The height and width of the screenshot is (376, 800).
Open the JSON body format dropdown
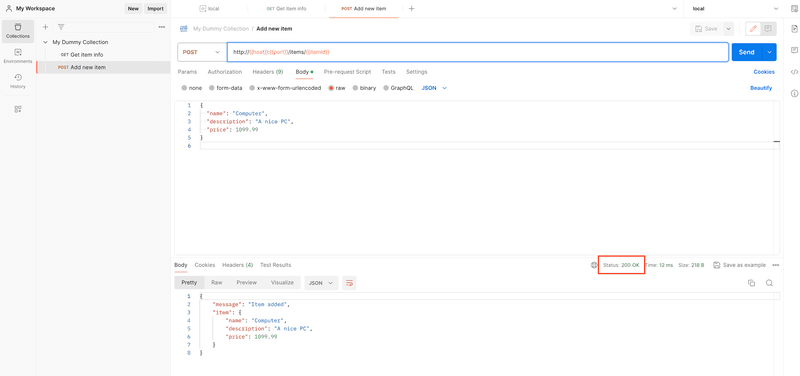click(434, 88)
